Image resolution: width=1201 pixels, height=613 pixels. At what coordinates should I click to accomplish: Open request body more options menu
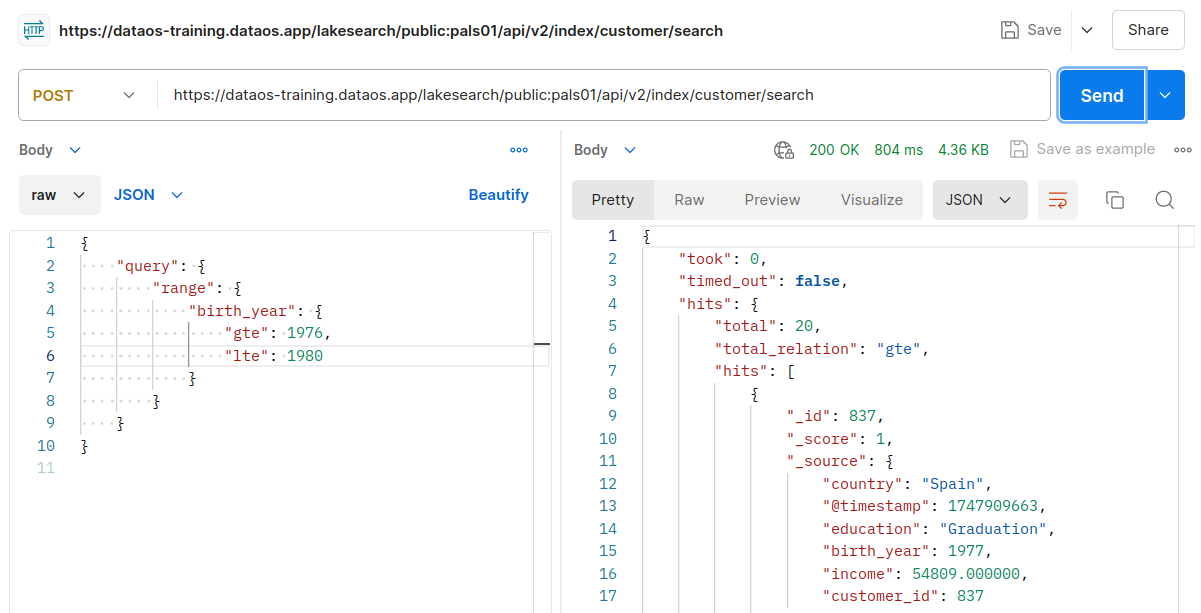click(519, 150)
